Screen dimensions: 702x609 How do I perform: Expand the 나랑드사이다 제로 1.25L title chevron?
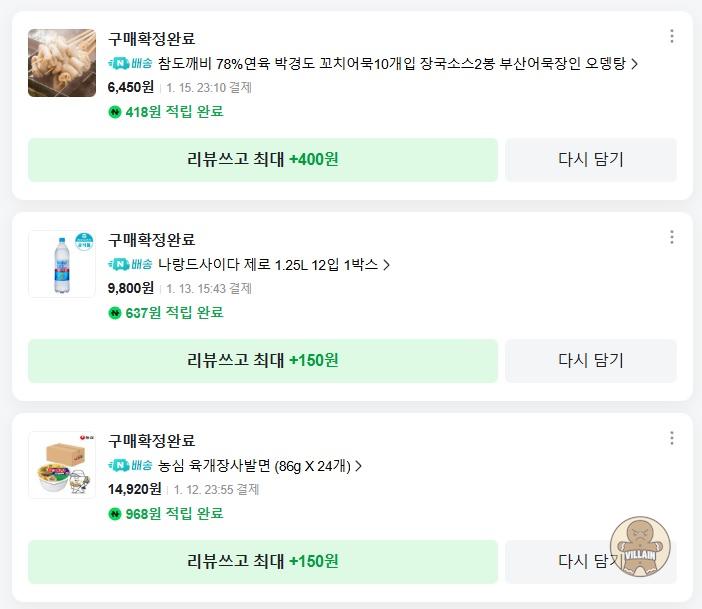(387, 265)
